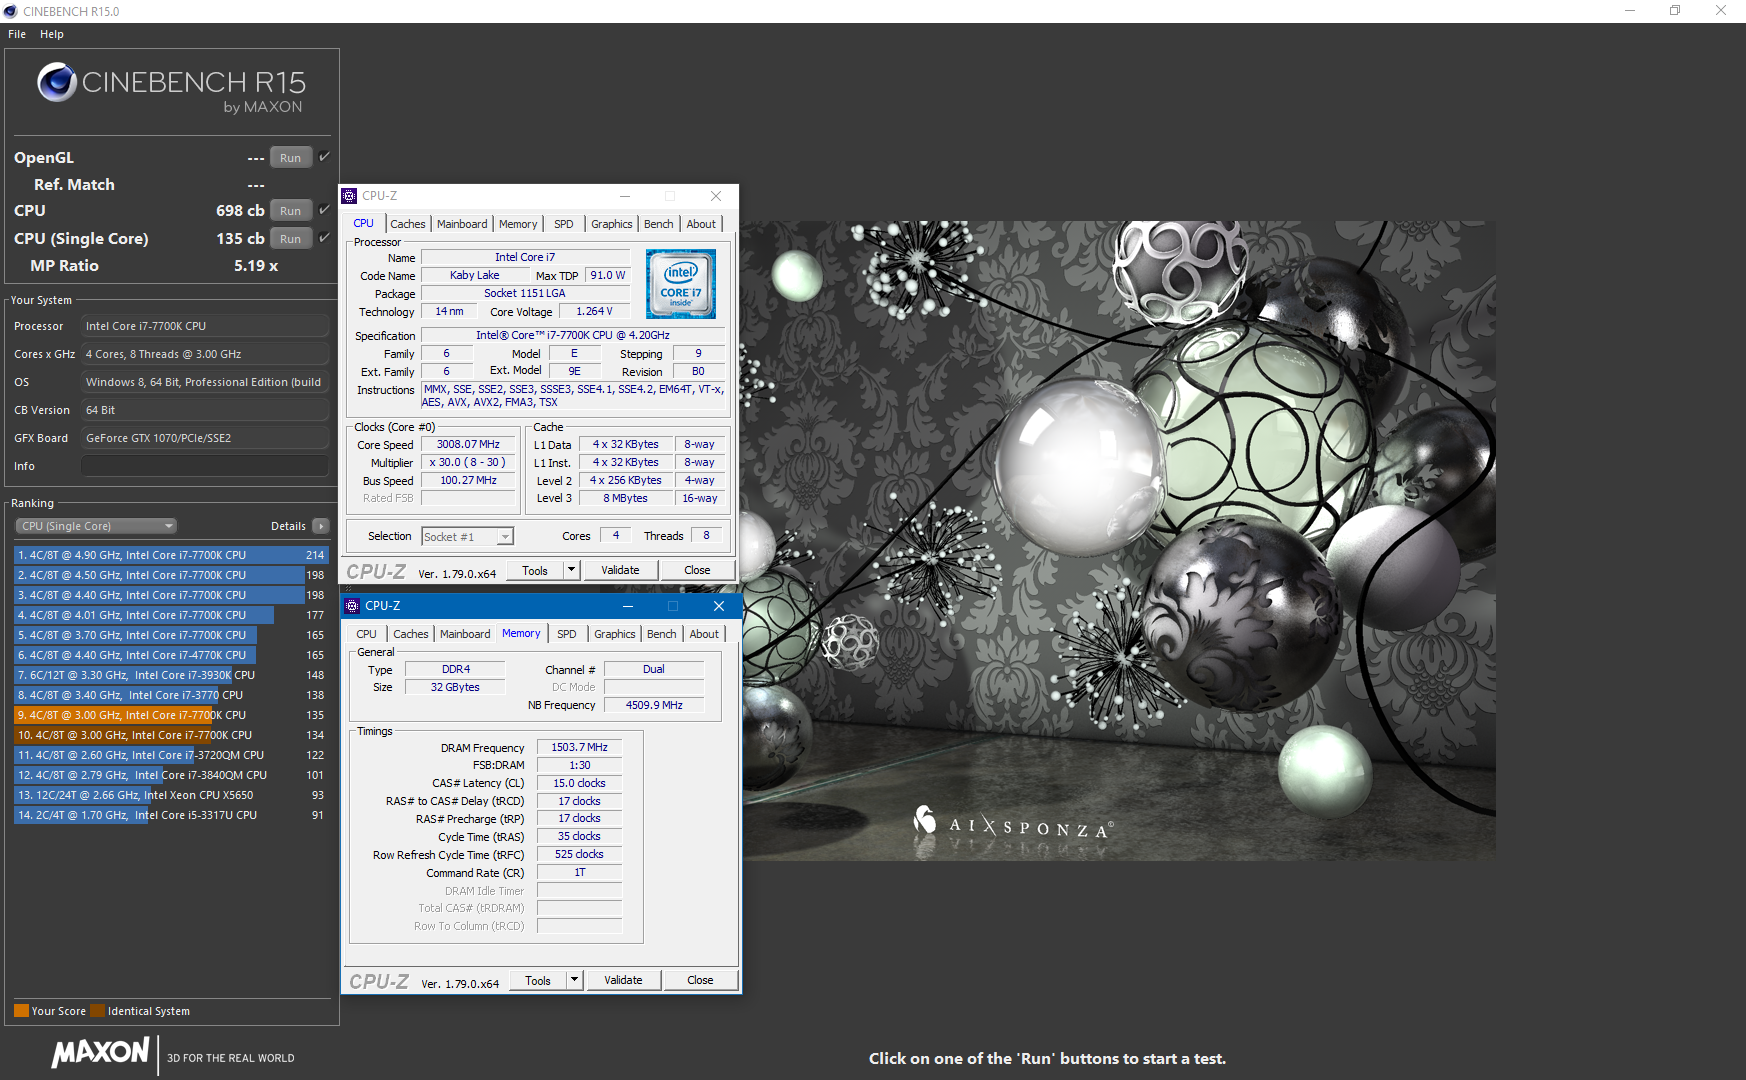Click the CPU-Z icon in upper window title
This screenshot has height=1080, width=1746.
pyautogui.click(x=349, y=196)
